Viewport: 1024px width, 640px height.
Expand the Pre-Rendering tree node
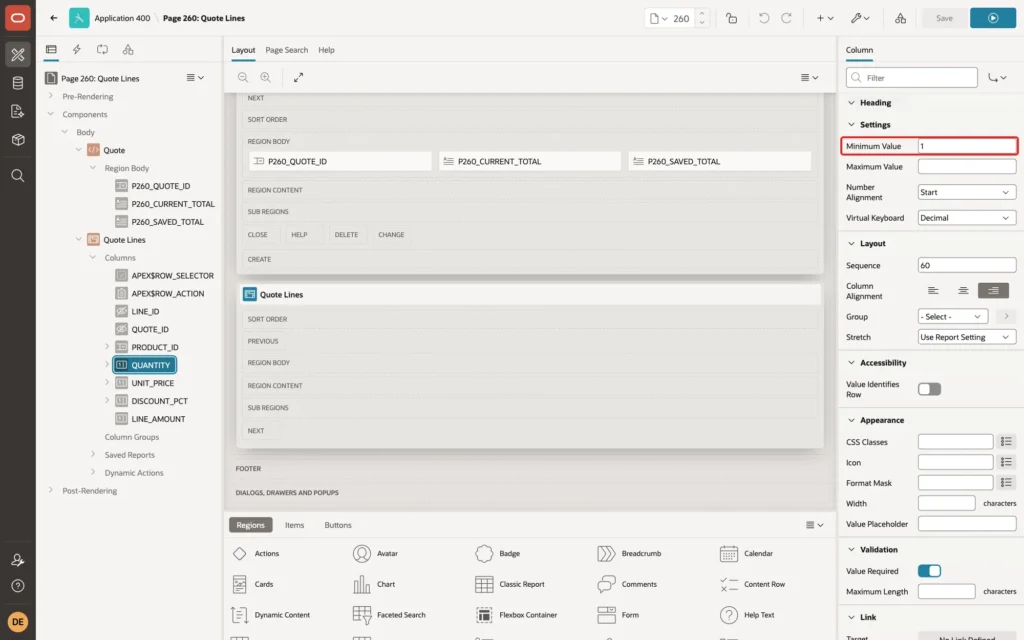tap(51, 96)
